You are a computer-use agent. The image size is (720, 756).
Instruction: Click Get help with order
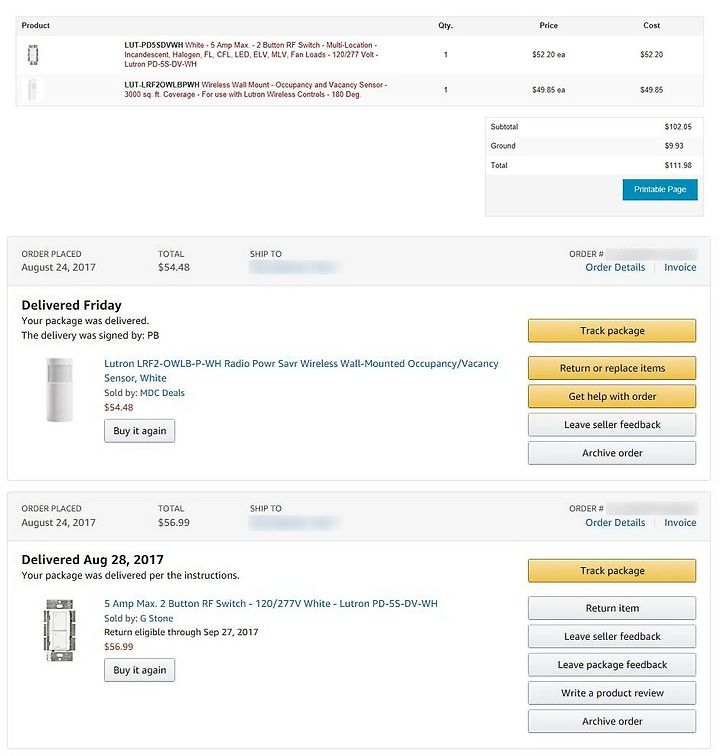[x=612, y=396]
